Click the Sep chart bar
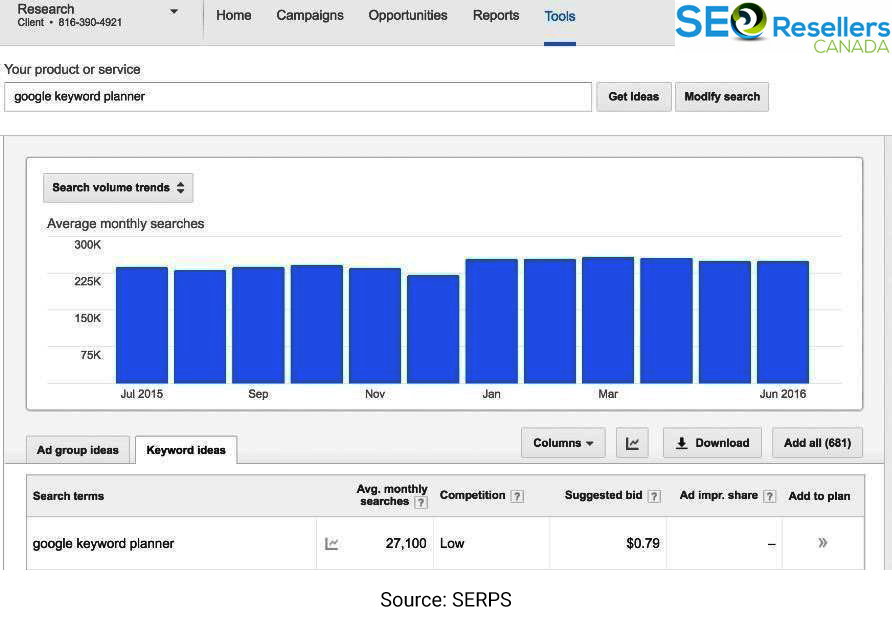Screen dimensions: 892x626 [258, 325]
